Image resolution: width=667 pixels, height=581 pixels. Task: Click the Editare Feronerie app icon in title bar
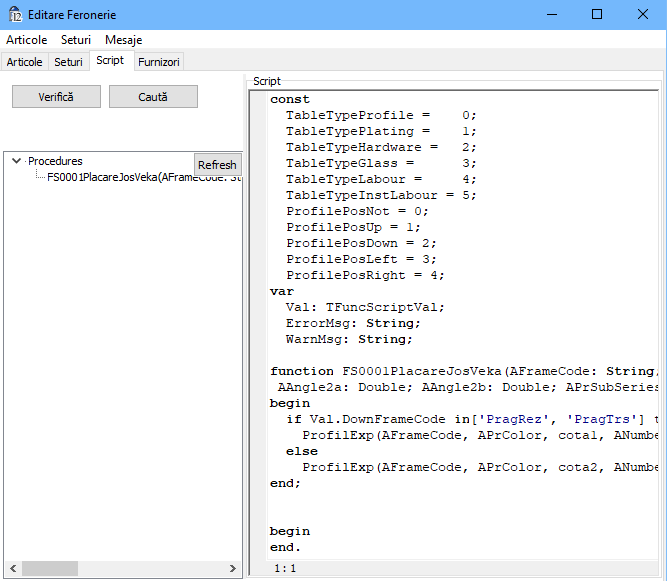click(x=15, y=14)
